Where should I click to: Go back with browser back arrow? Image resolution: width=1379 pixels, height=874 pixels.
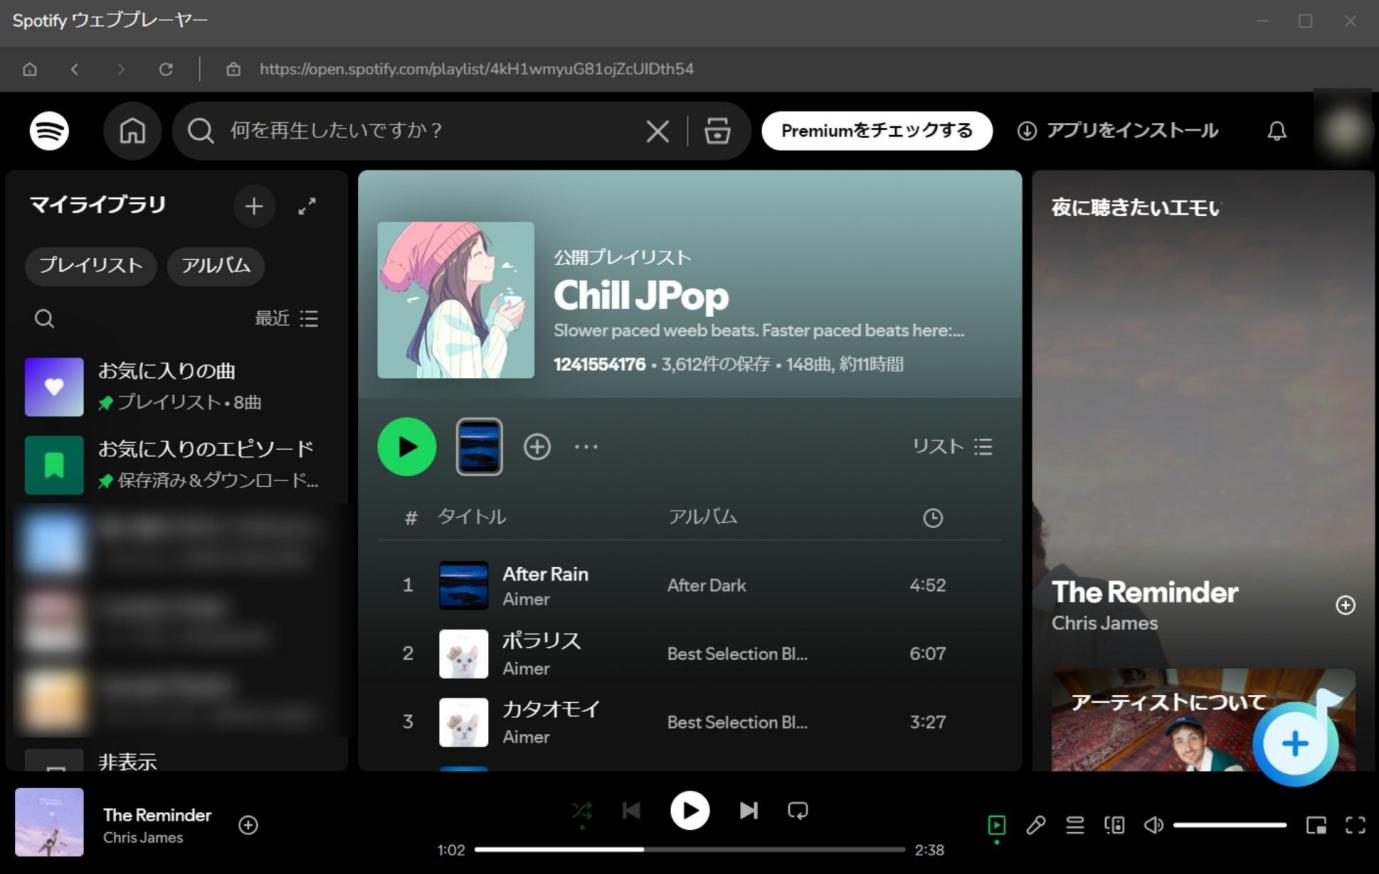tap(75, 69)
